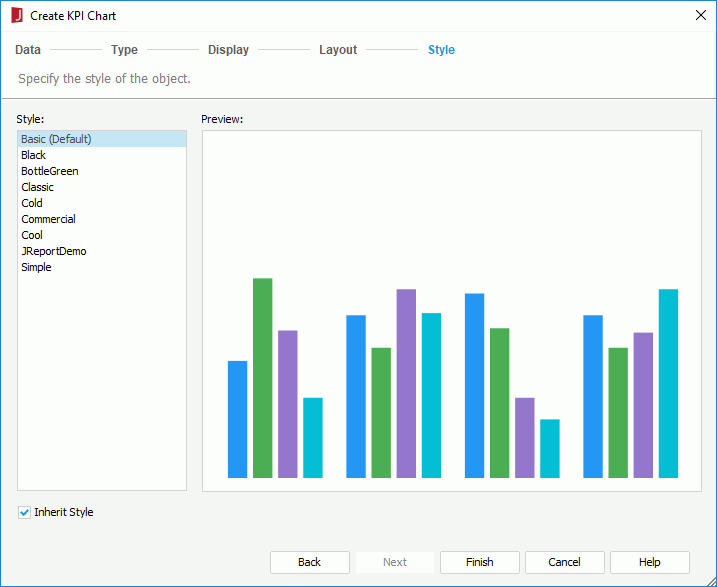Pick the Cool style
The image size is (717, 587).
tap(102, 235)
